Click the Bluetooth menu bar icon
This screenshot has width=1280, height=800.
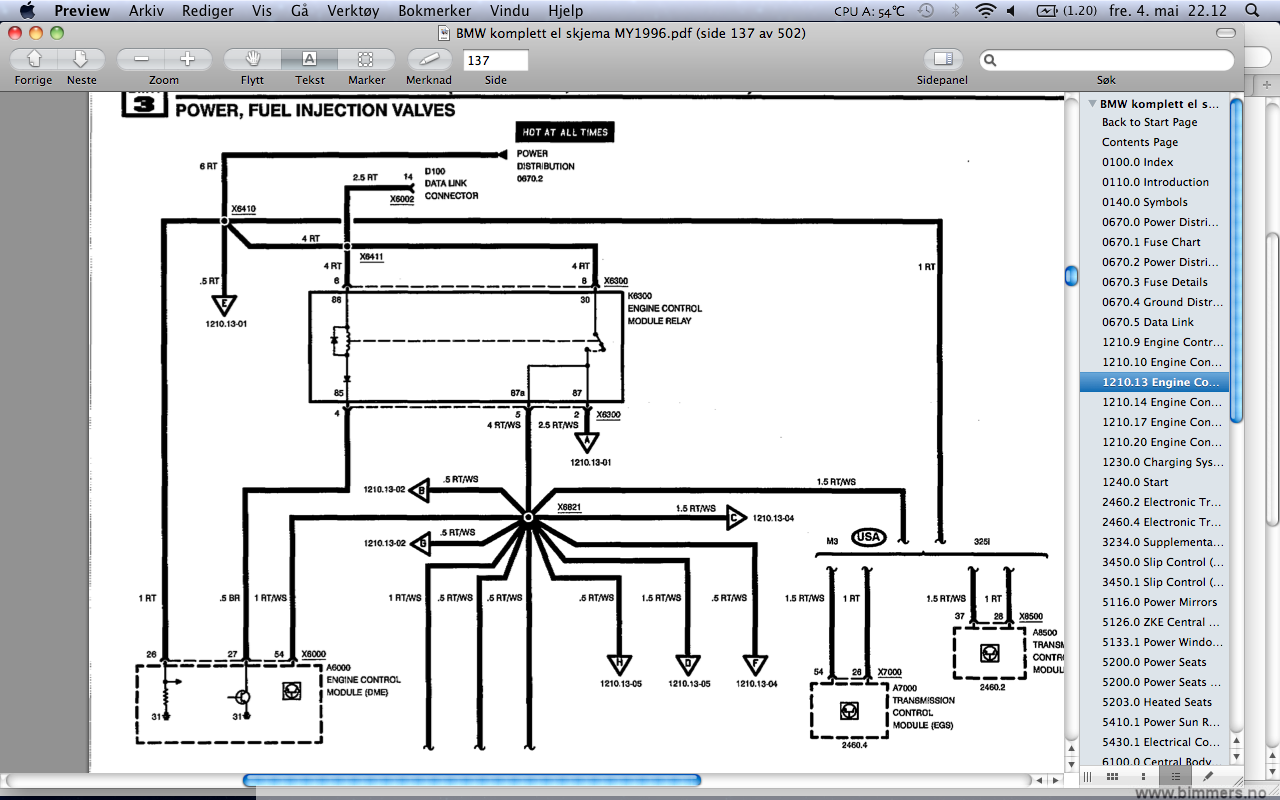[956, 11]
